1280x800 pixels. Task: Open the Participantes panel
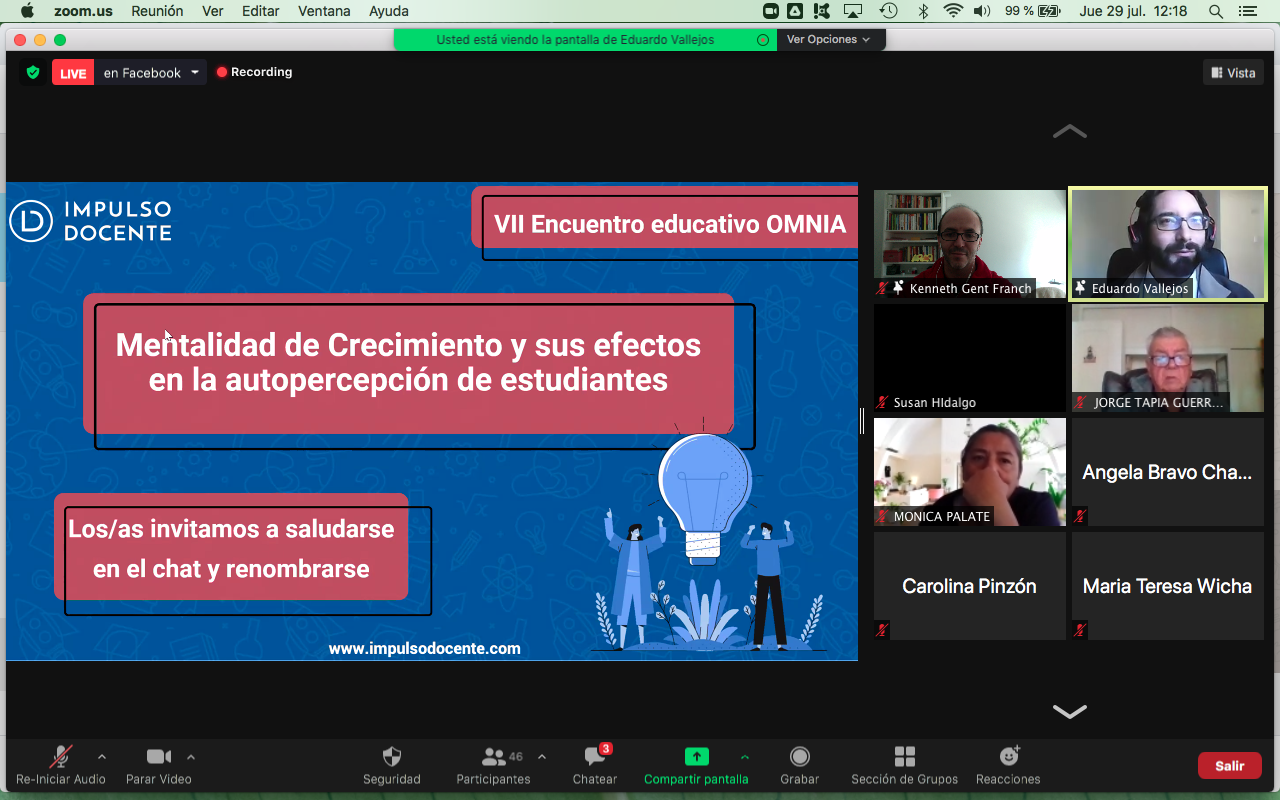pyautogui.click(x=493, y=757)
